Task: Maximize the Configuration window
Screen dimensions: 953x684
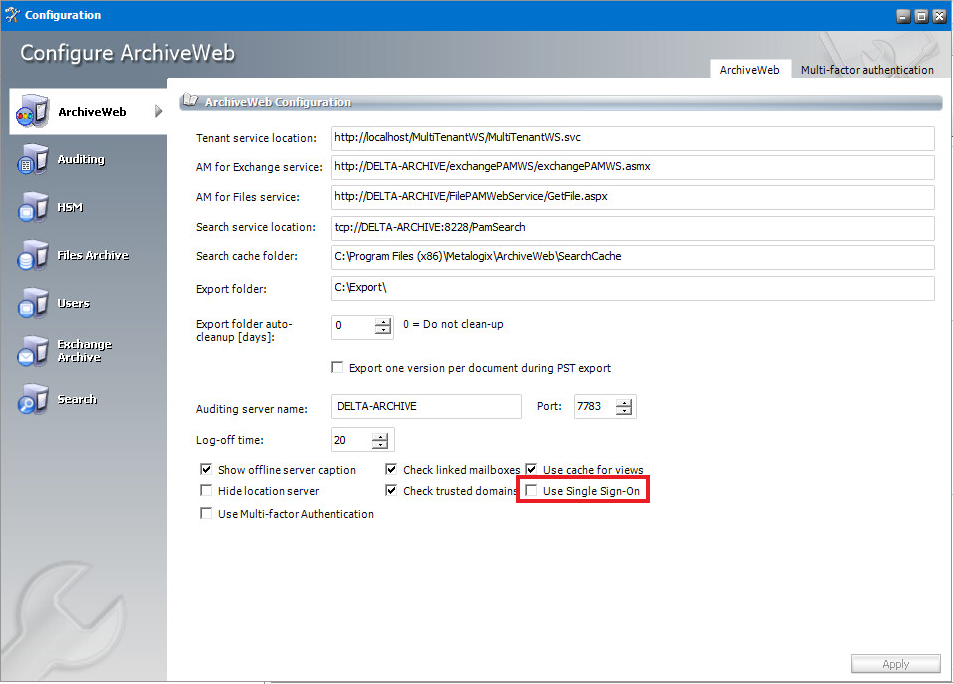Action: pos(921,16)
